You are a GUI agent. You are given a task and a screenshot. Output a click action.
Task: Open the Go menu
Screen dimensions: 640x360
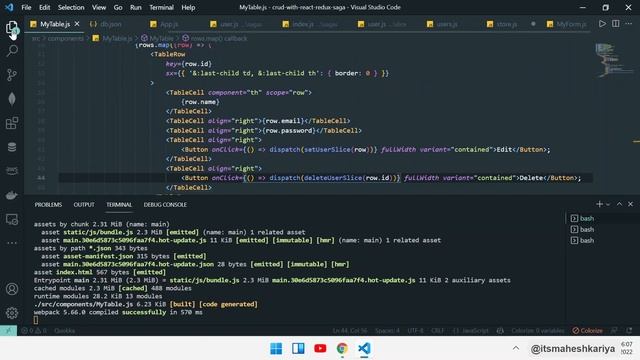tap(118, 7)
